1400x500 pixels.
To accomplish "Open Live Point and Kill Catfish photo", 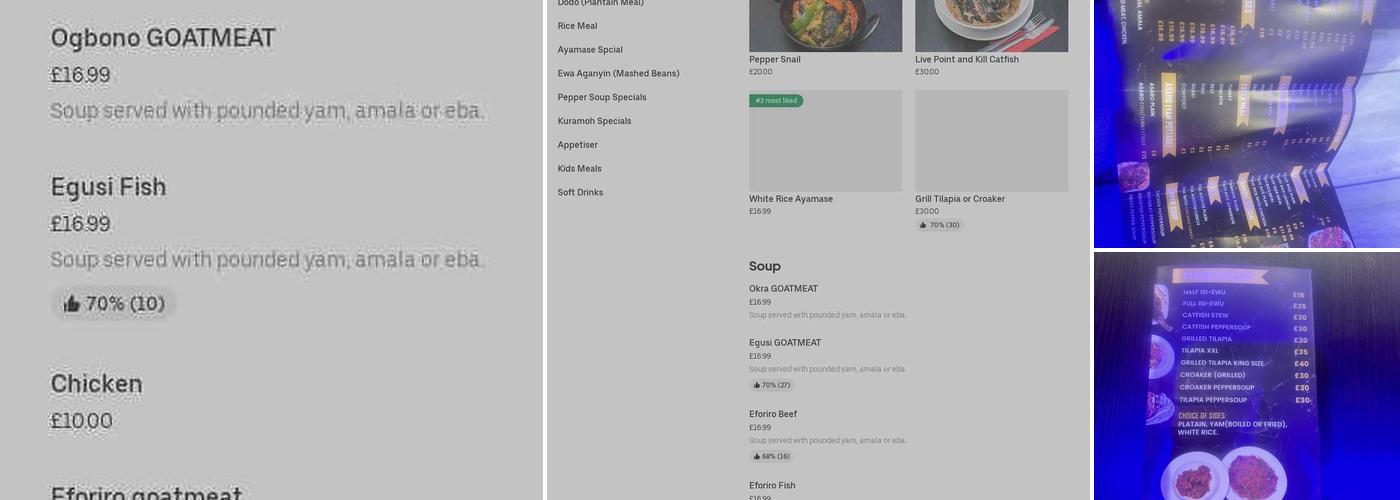I will click(x=991, y=25).
